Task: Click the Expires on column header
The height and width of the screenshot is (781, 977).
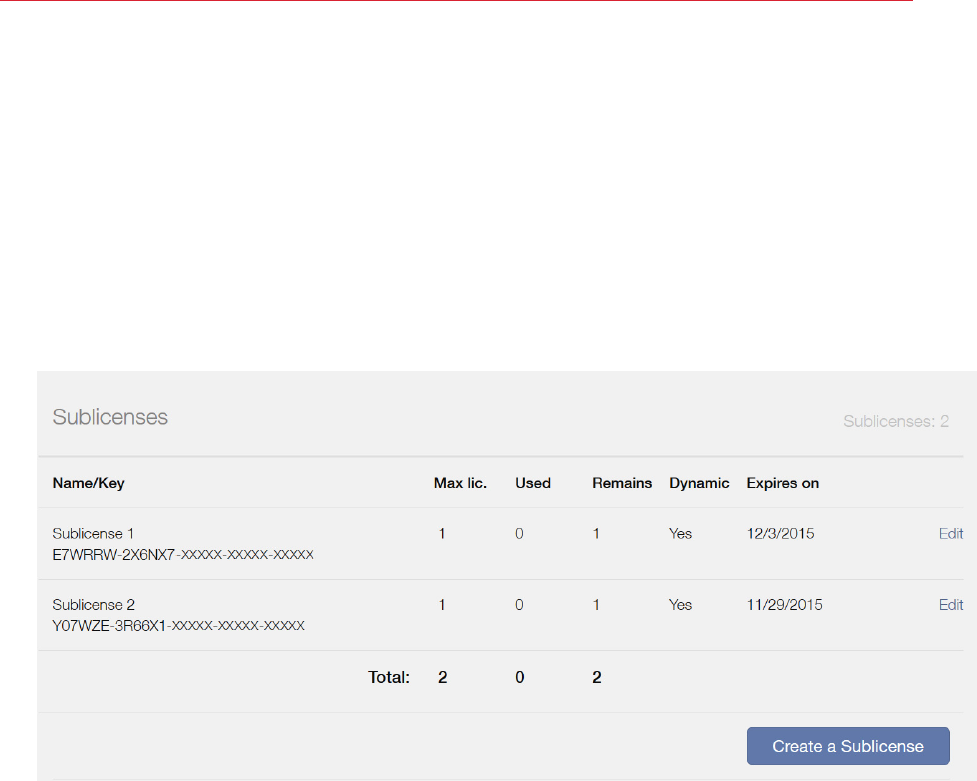Action: click(x=782, y=483)
